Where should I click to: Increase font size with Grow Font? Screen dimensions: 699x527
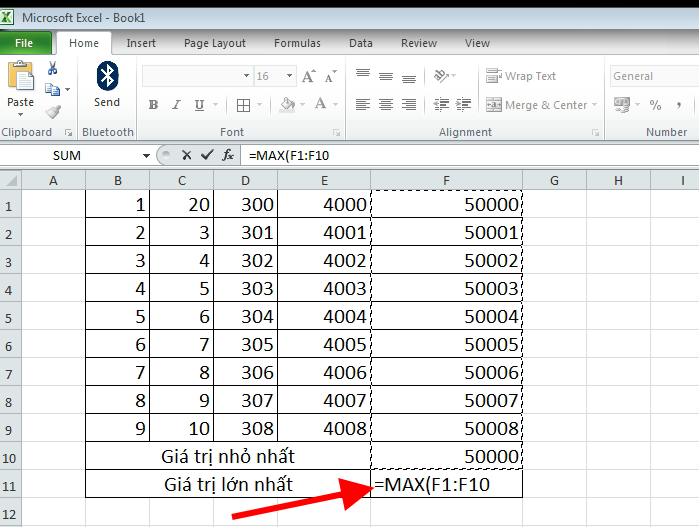308,76
